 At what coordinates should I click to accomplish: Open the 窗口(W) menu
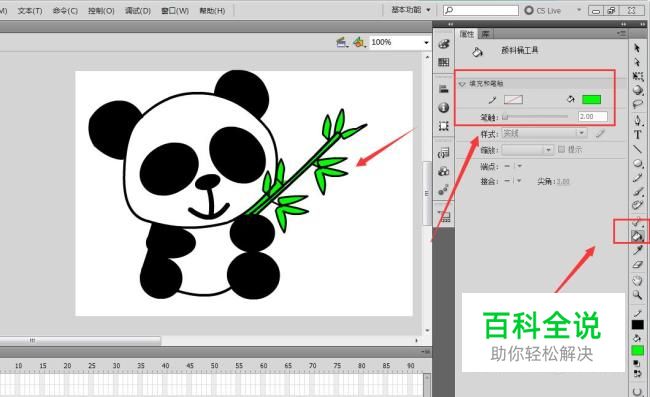tap(175, 11)
